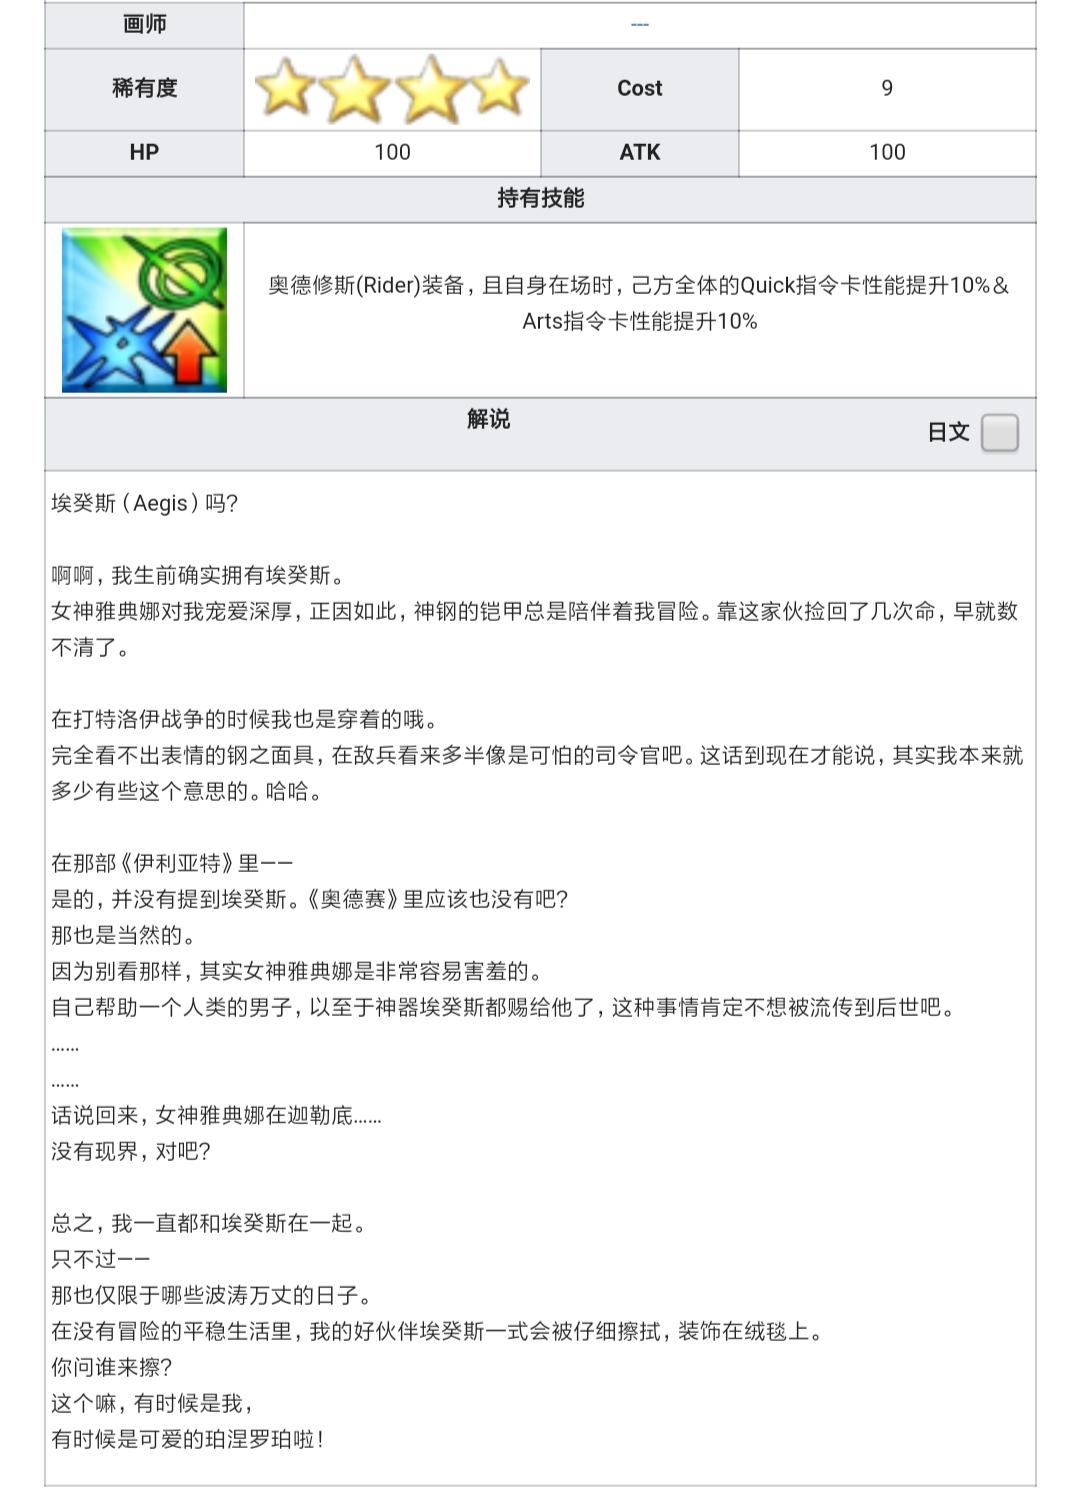Open the artist link dashes next to 画师
Screen dimensions: 1080x1491
640,24
